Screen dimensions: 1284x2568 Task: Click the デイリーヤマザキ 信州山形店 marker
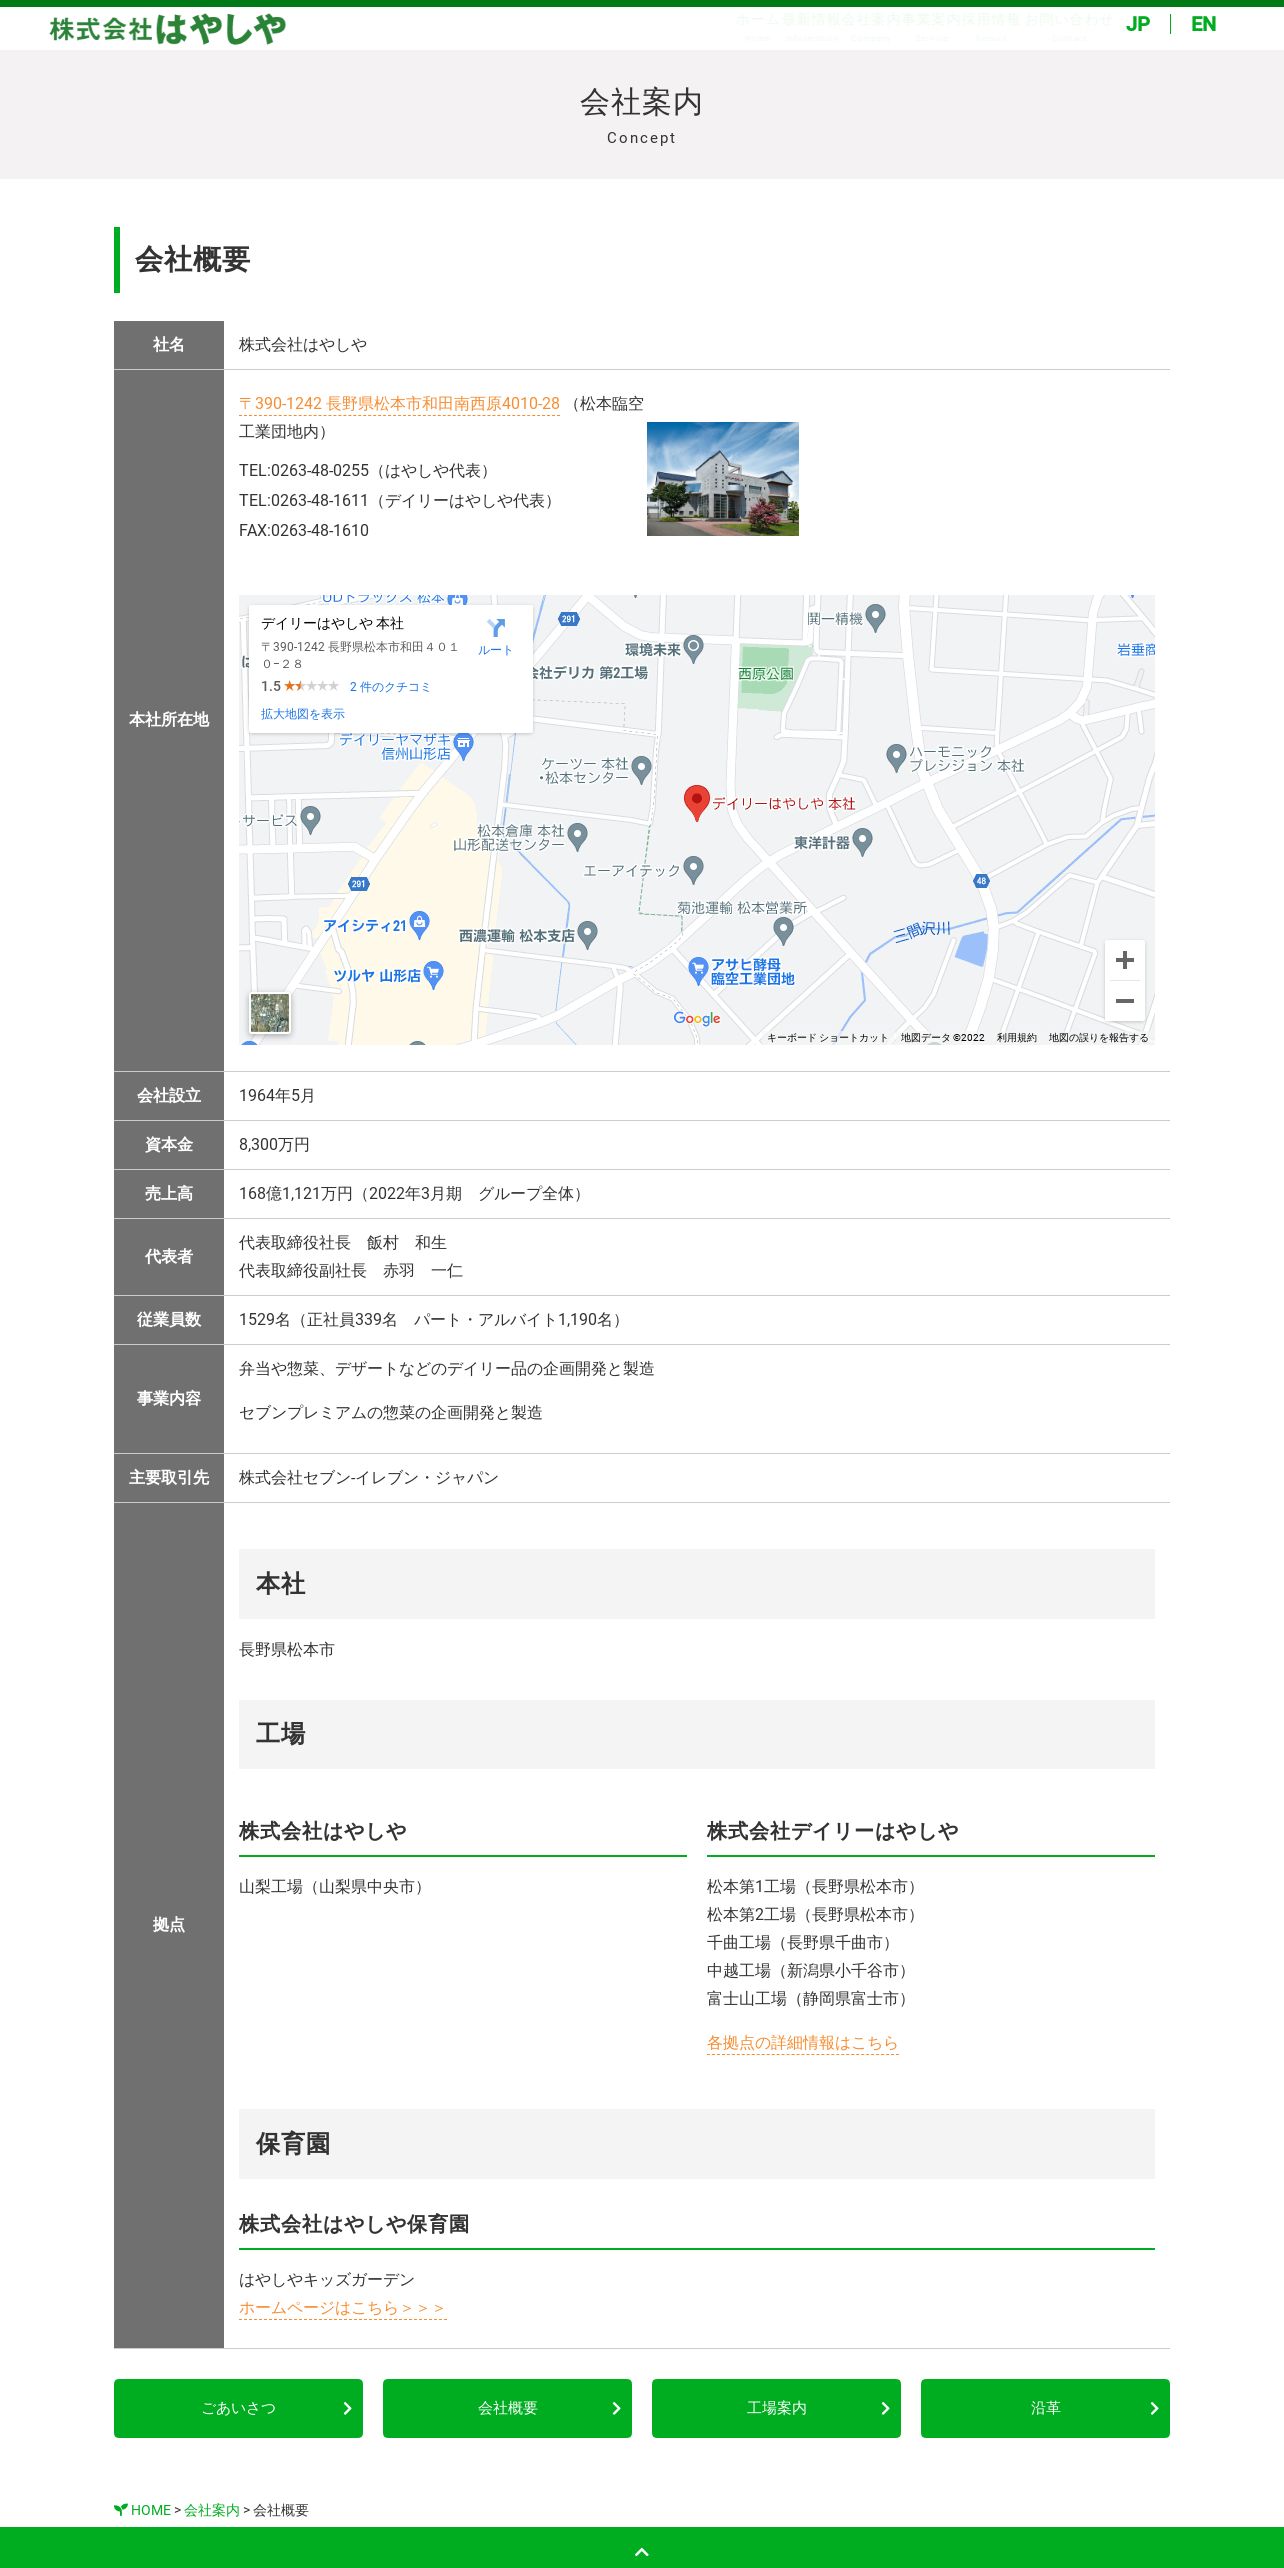[463, 745]
